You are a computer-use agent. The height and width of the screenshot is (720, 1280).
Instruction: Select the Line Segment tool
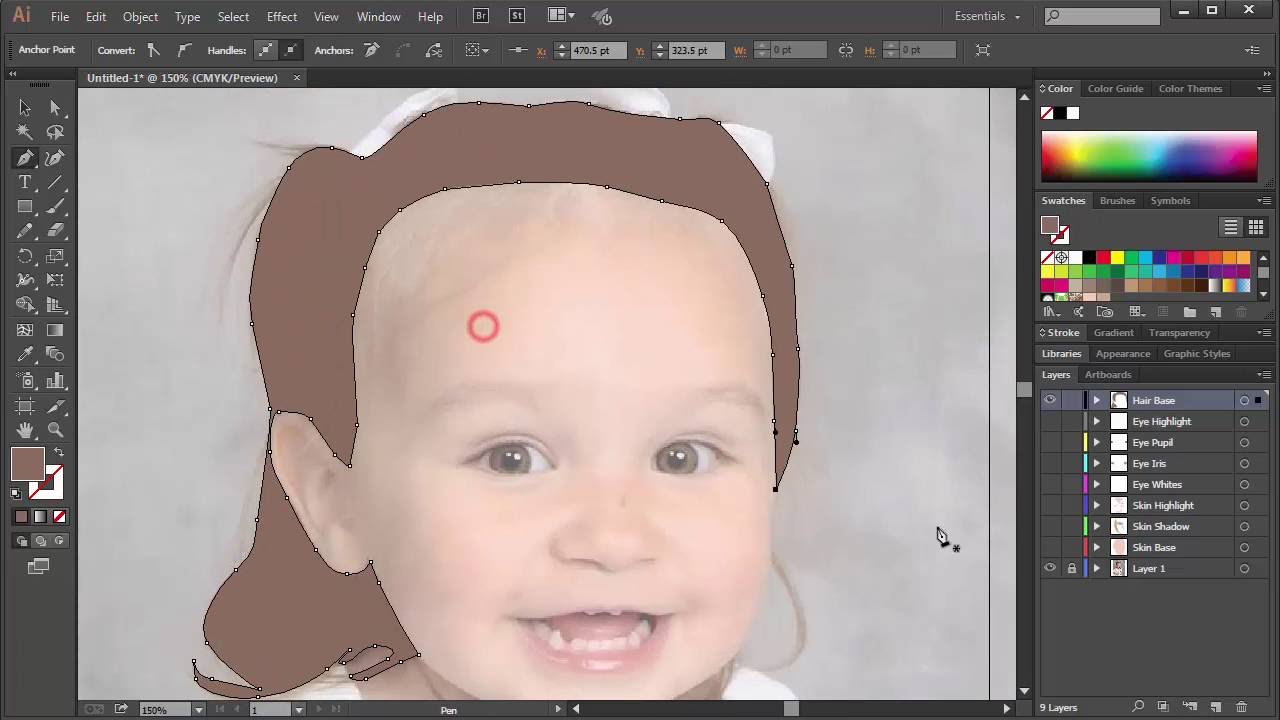tap(55, 183)
